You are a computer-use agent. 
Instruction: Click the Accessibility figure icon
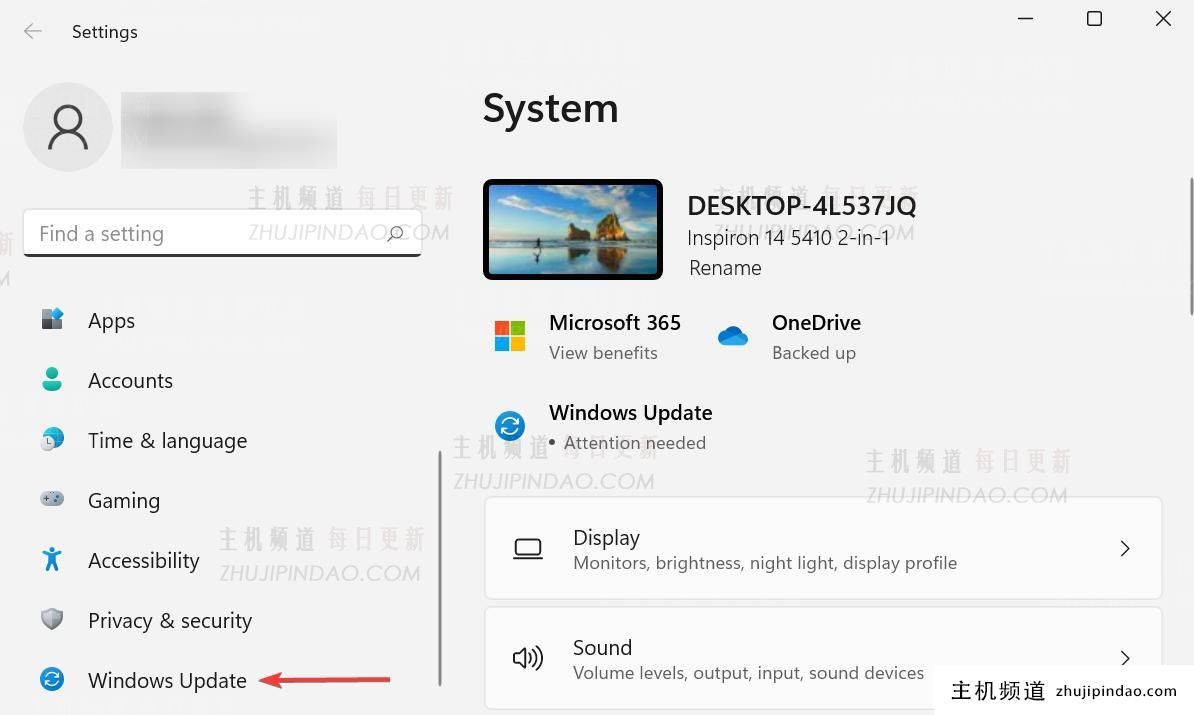click(x=52, y=559)
